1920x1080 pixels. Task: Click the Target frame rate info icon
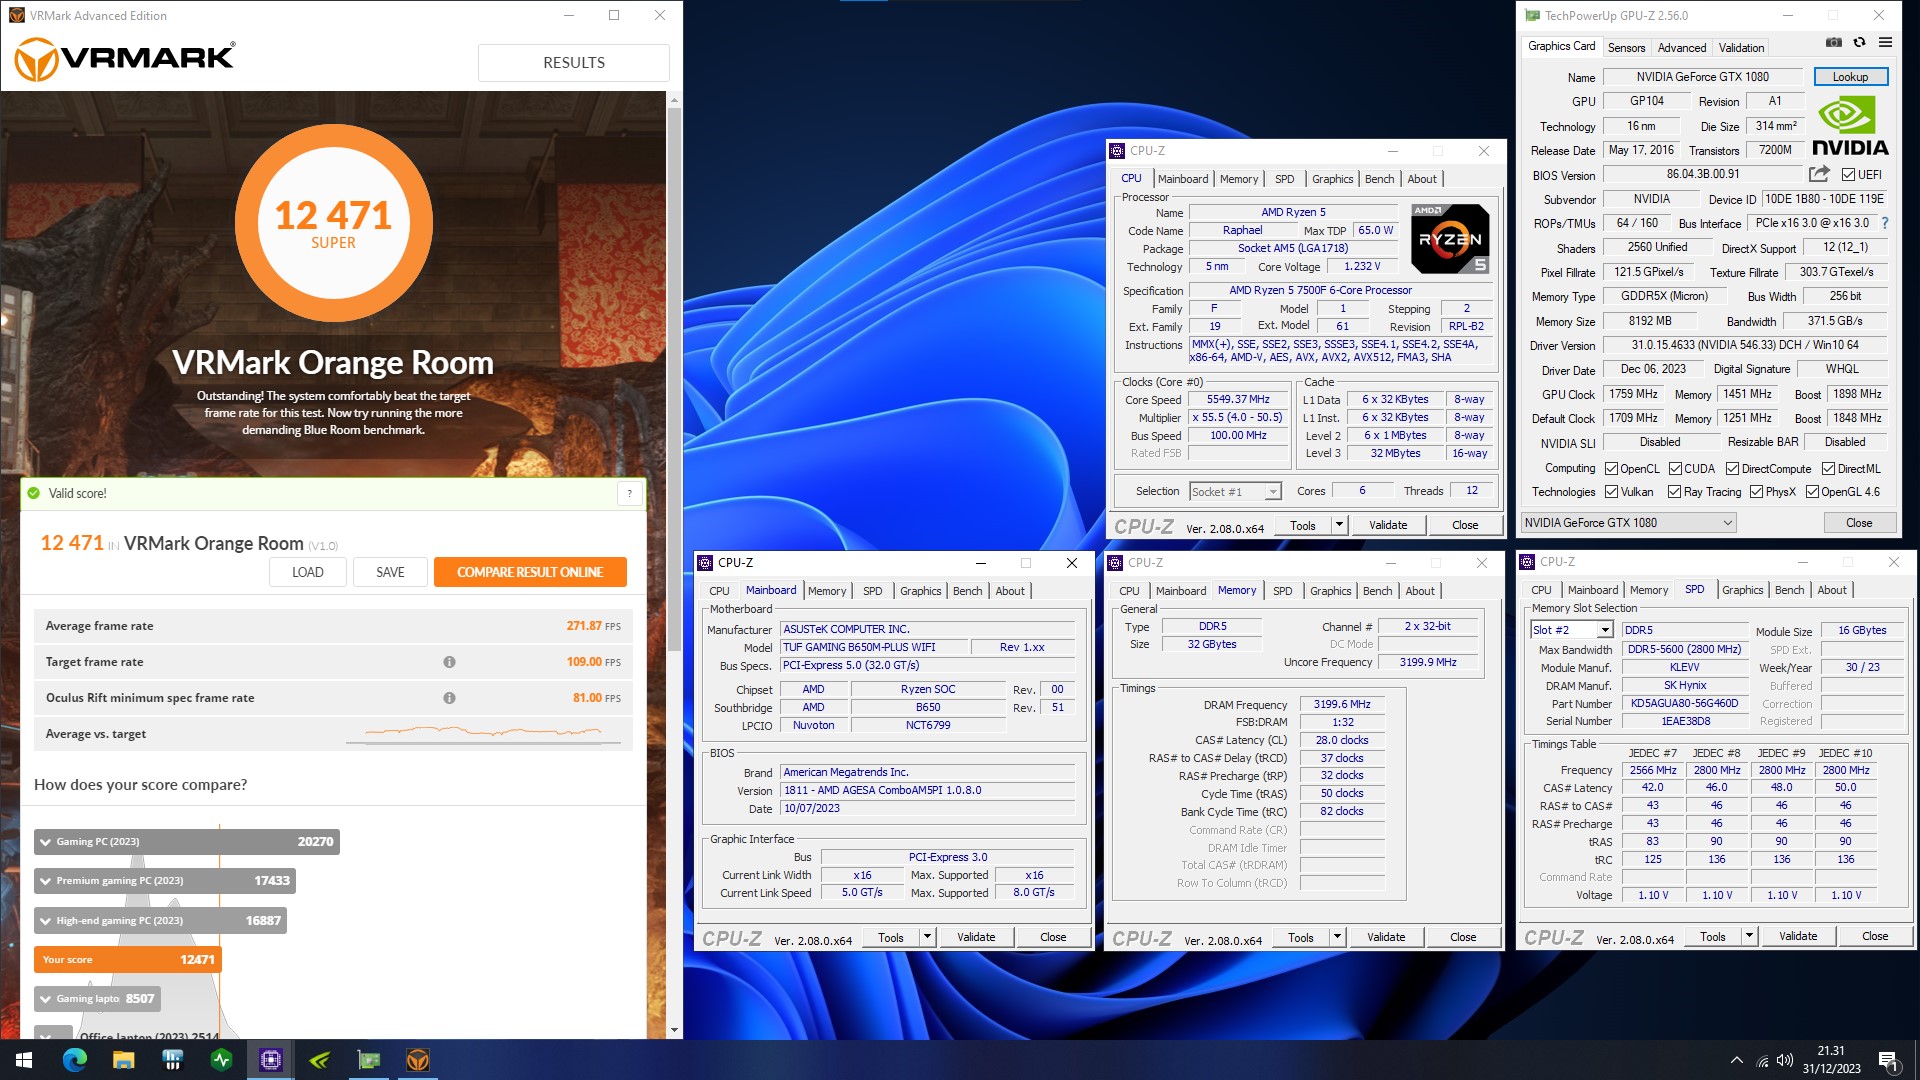coord(449,662)
